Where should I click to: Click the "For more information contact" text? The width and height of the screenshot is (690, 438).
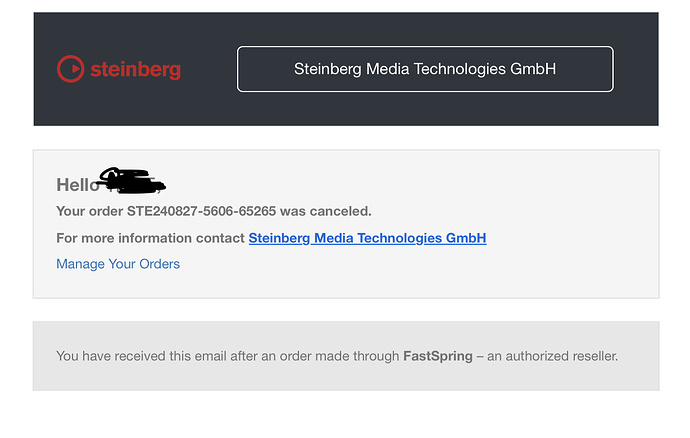pyautogui.click(x=150, y=238)
